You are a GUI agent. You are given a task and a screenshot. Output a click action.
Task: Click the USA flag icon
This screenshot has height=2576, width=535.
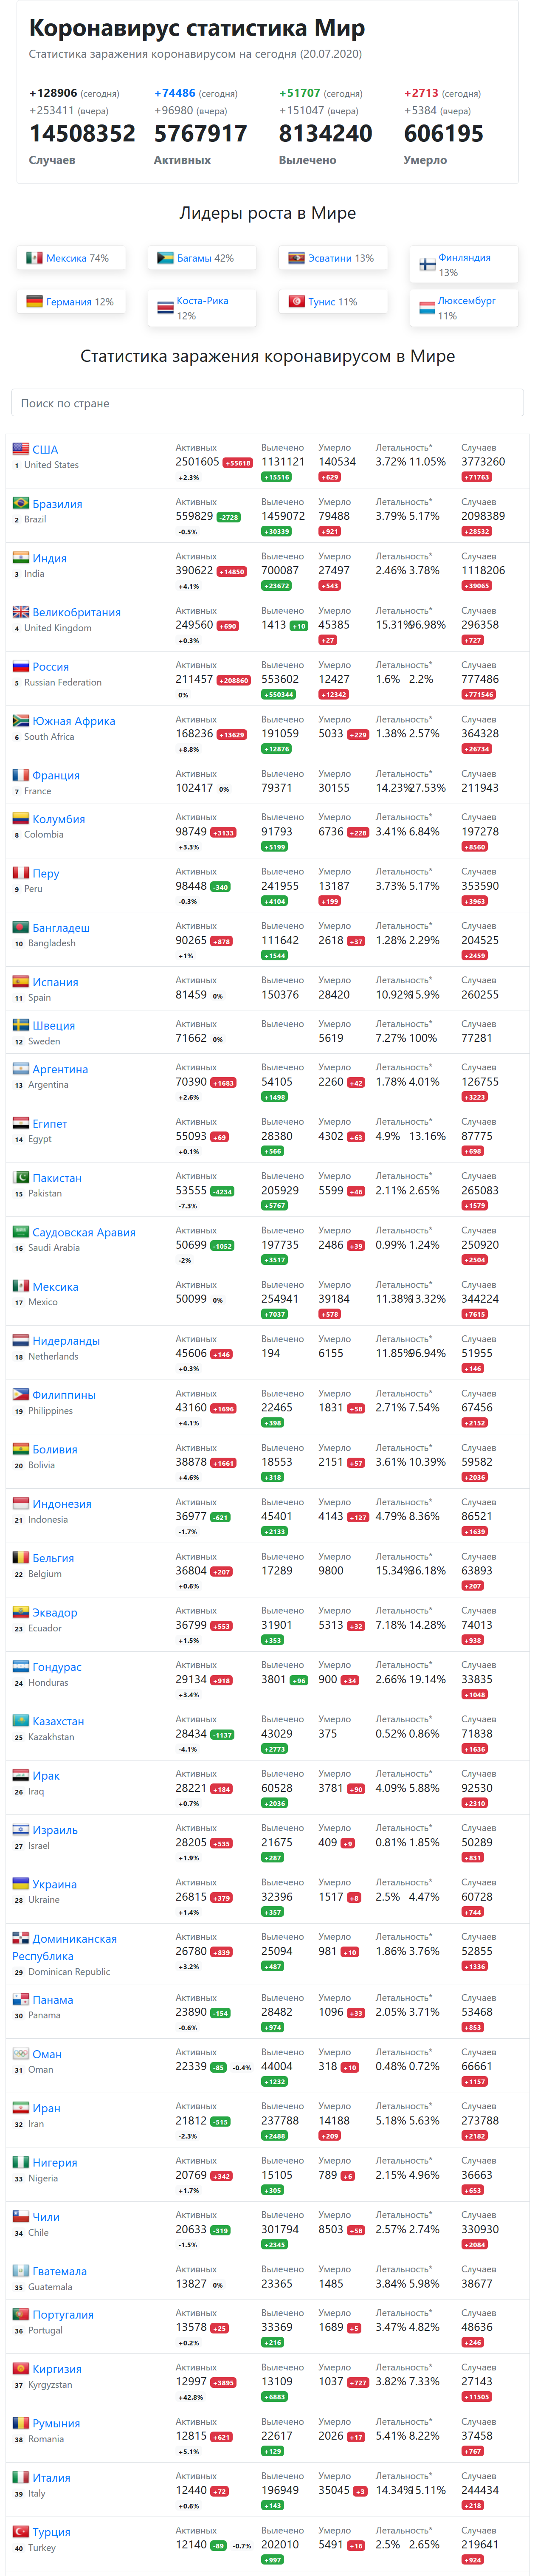[20, 449]
